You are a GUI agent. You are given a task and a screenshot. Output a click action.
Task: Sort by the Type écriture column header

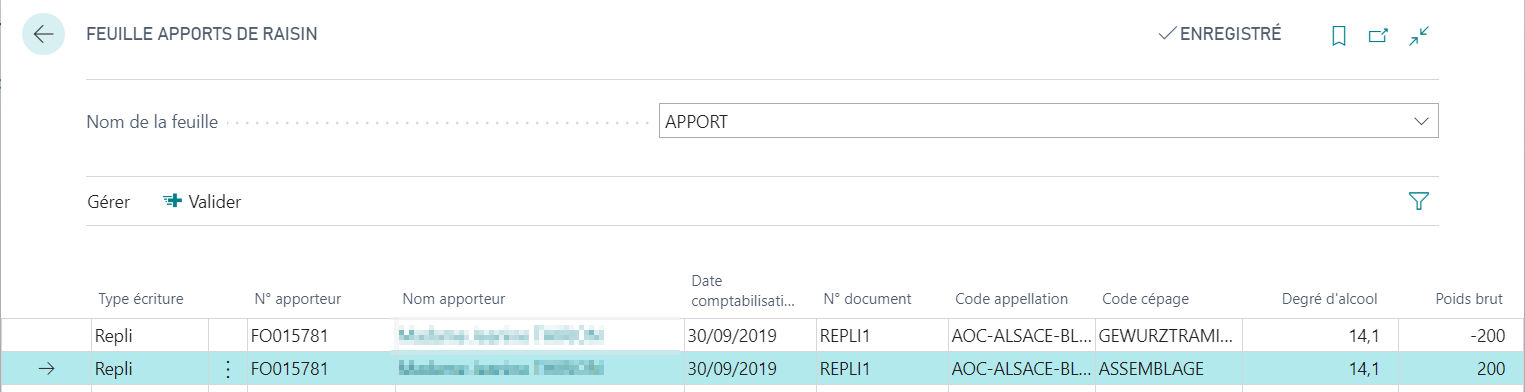(141, 298)
